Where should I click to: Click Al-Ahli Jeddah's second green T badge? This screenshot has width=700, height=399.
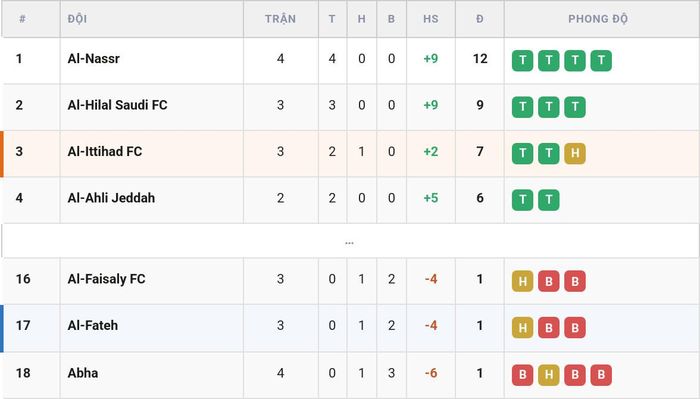(x=549, y=200)
